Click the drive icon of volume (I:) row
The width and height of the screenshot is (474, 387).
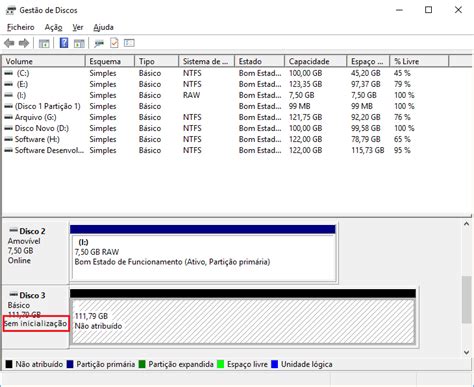pos(8,95)
